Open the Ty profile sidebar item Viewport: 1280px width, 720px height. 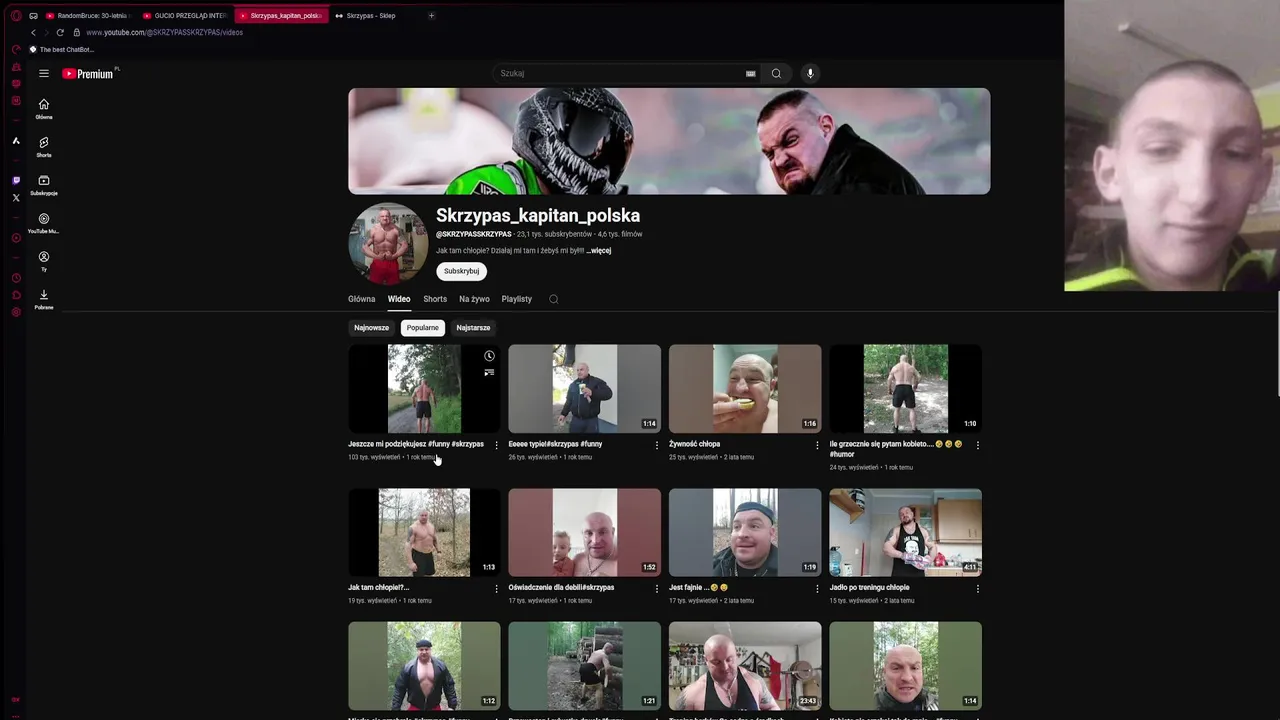click(44, 261)
